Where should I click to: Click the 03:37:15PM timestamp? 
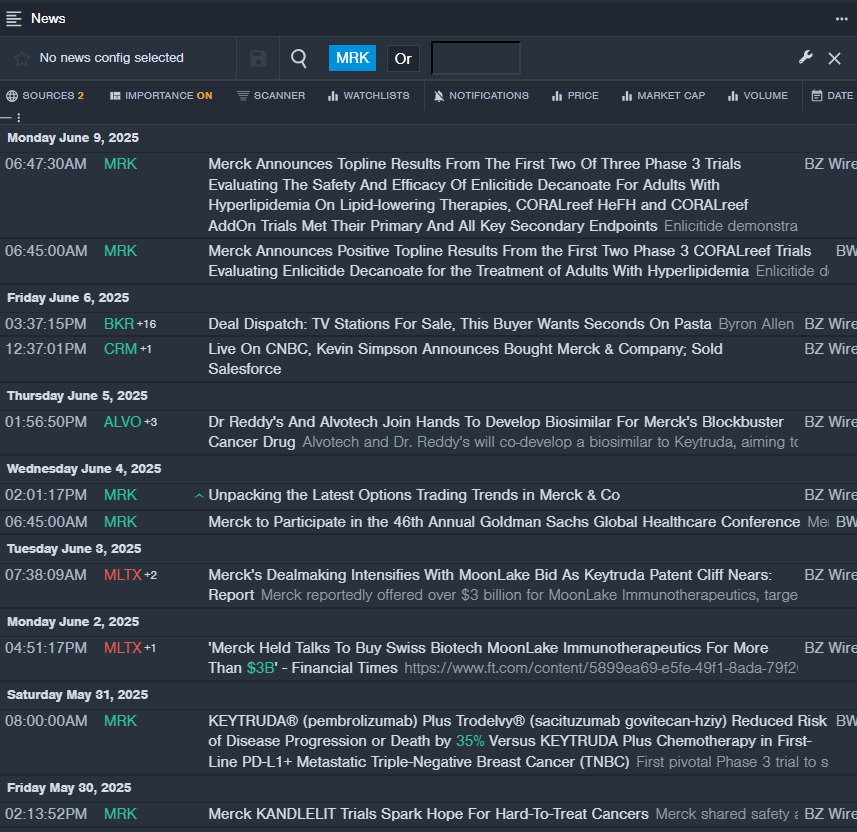(x=46, y=324)
